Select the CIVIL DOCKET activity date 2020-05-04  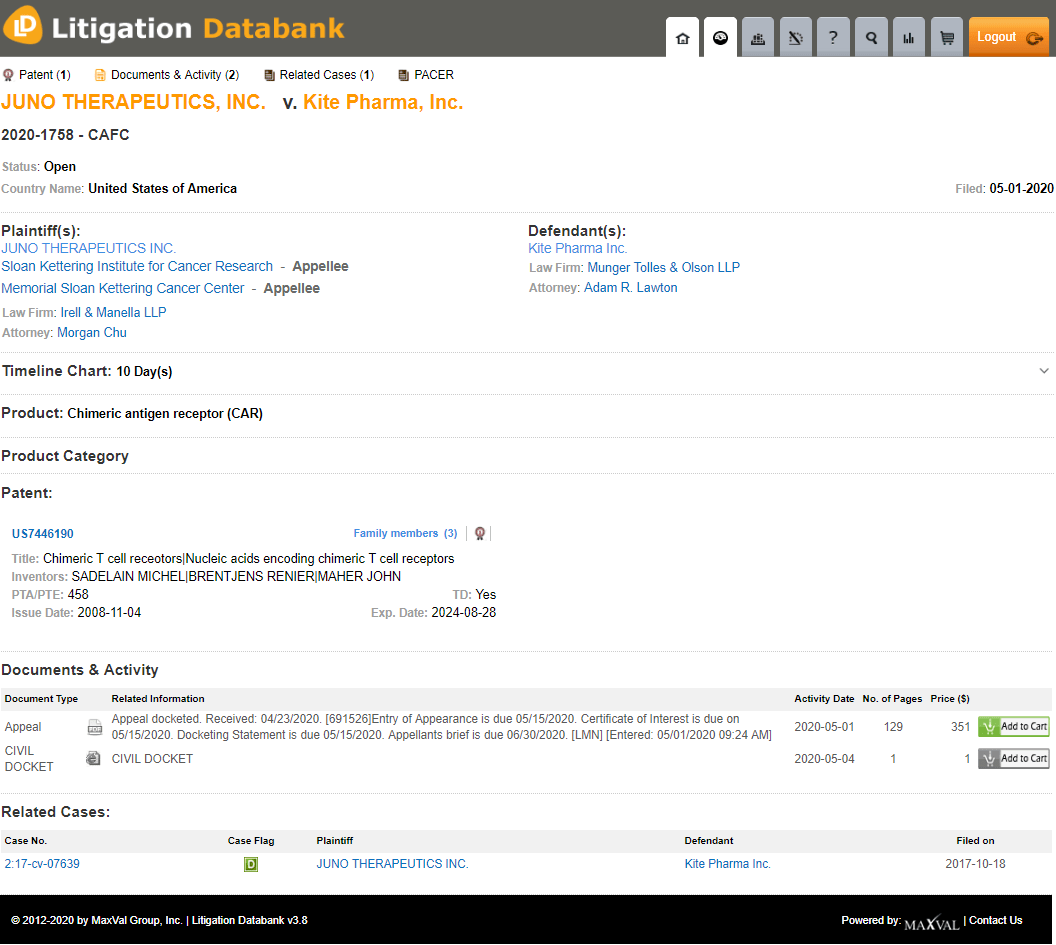[x=824, y=759]
